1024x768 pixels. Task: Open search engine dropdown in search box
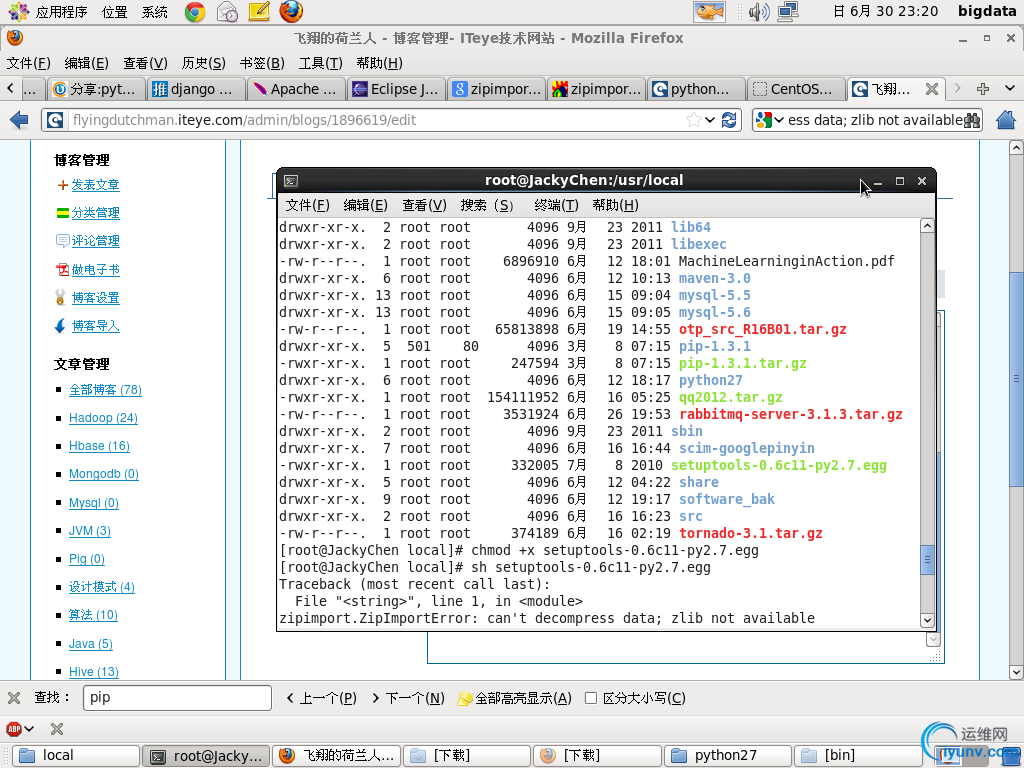(x=768, y=120)
